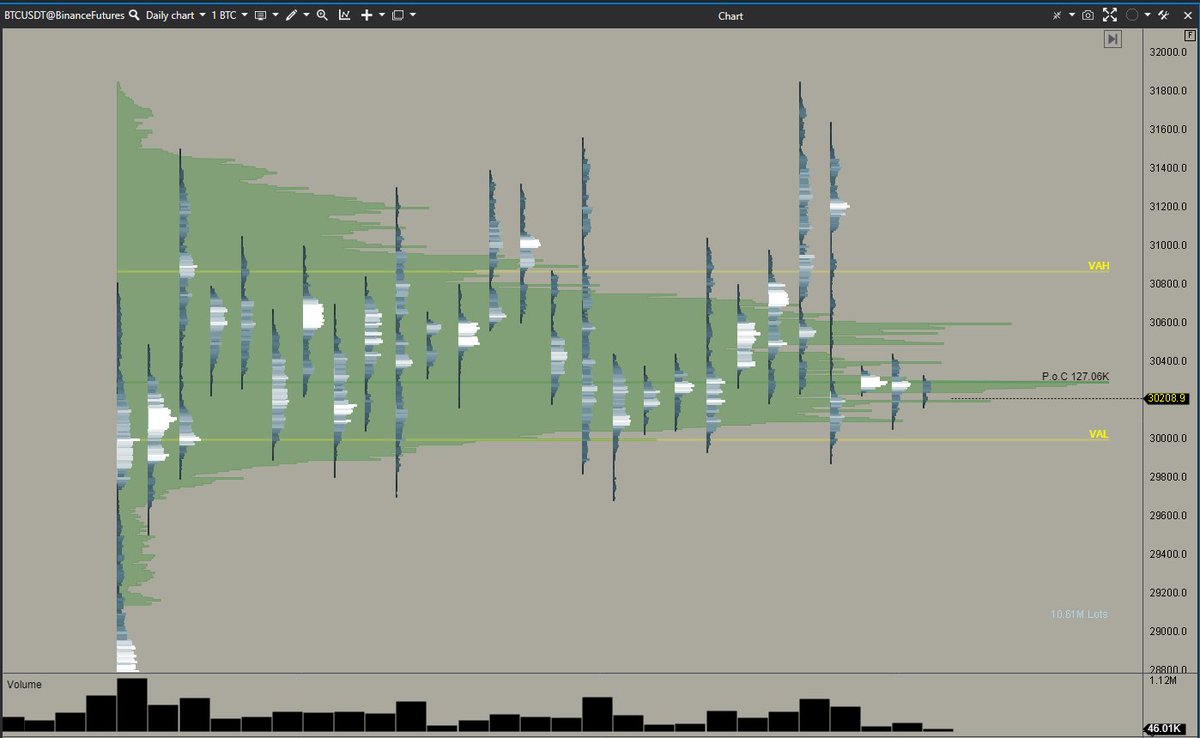Screen dimensions: 1200x738
Task: Expand the arrow beside the plus icon
Action: 382,15
